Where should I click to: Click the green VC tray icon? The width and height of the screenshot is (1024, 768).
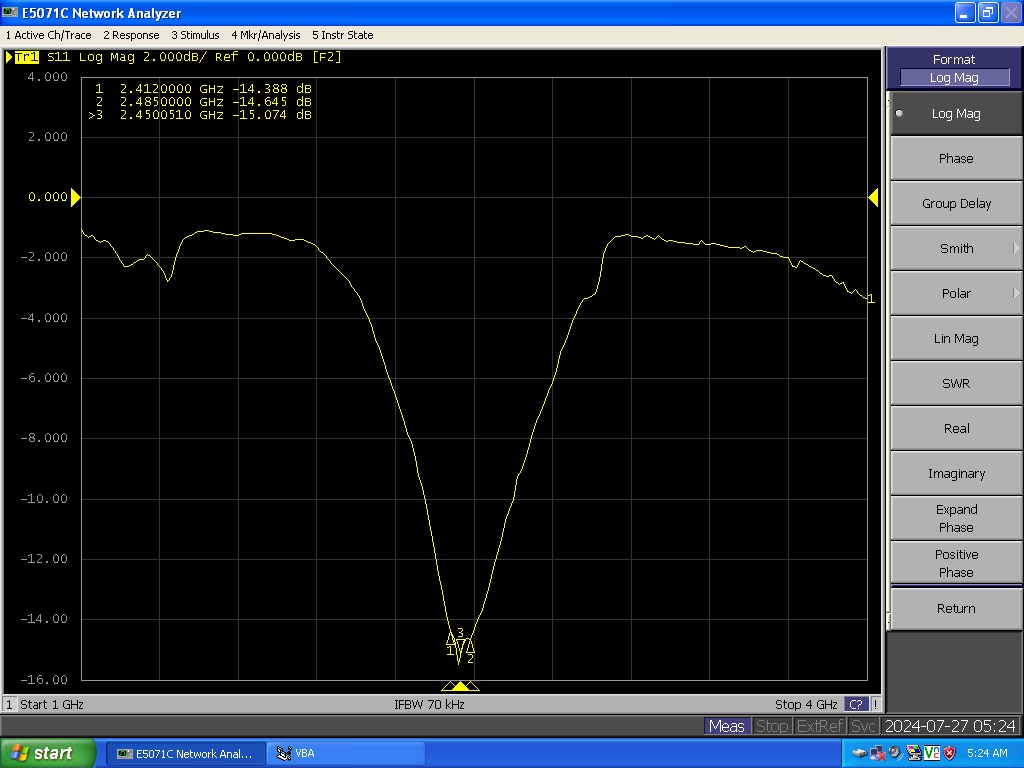point(932,754)
